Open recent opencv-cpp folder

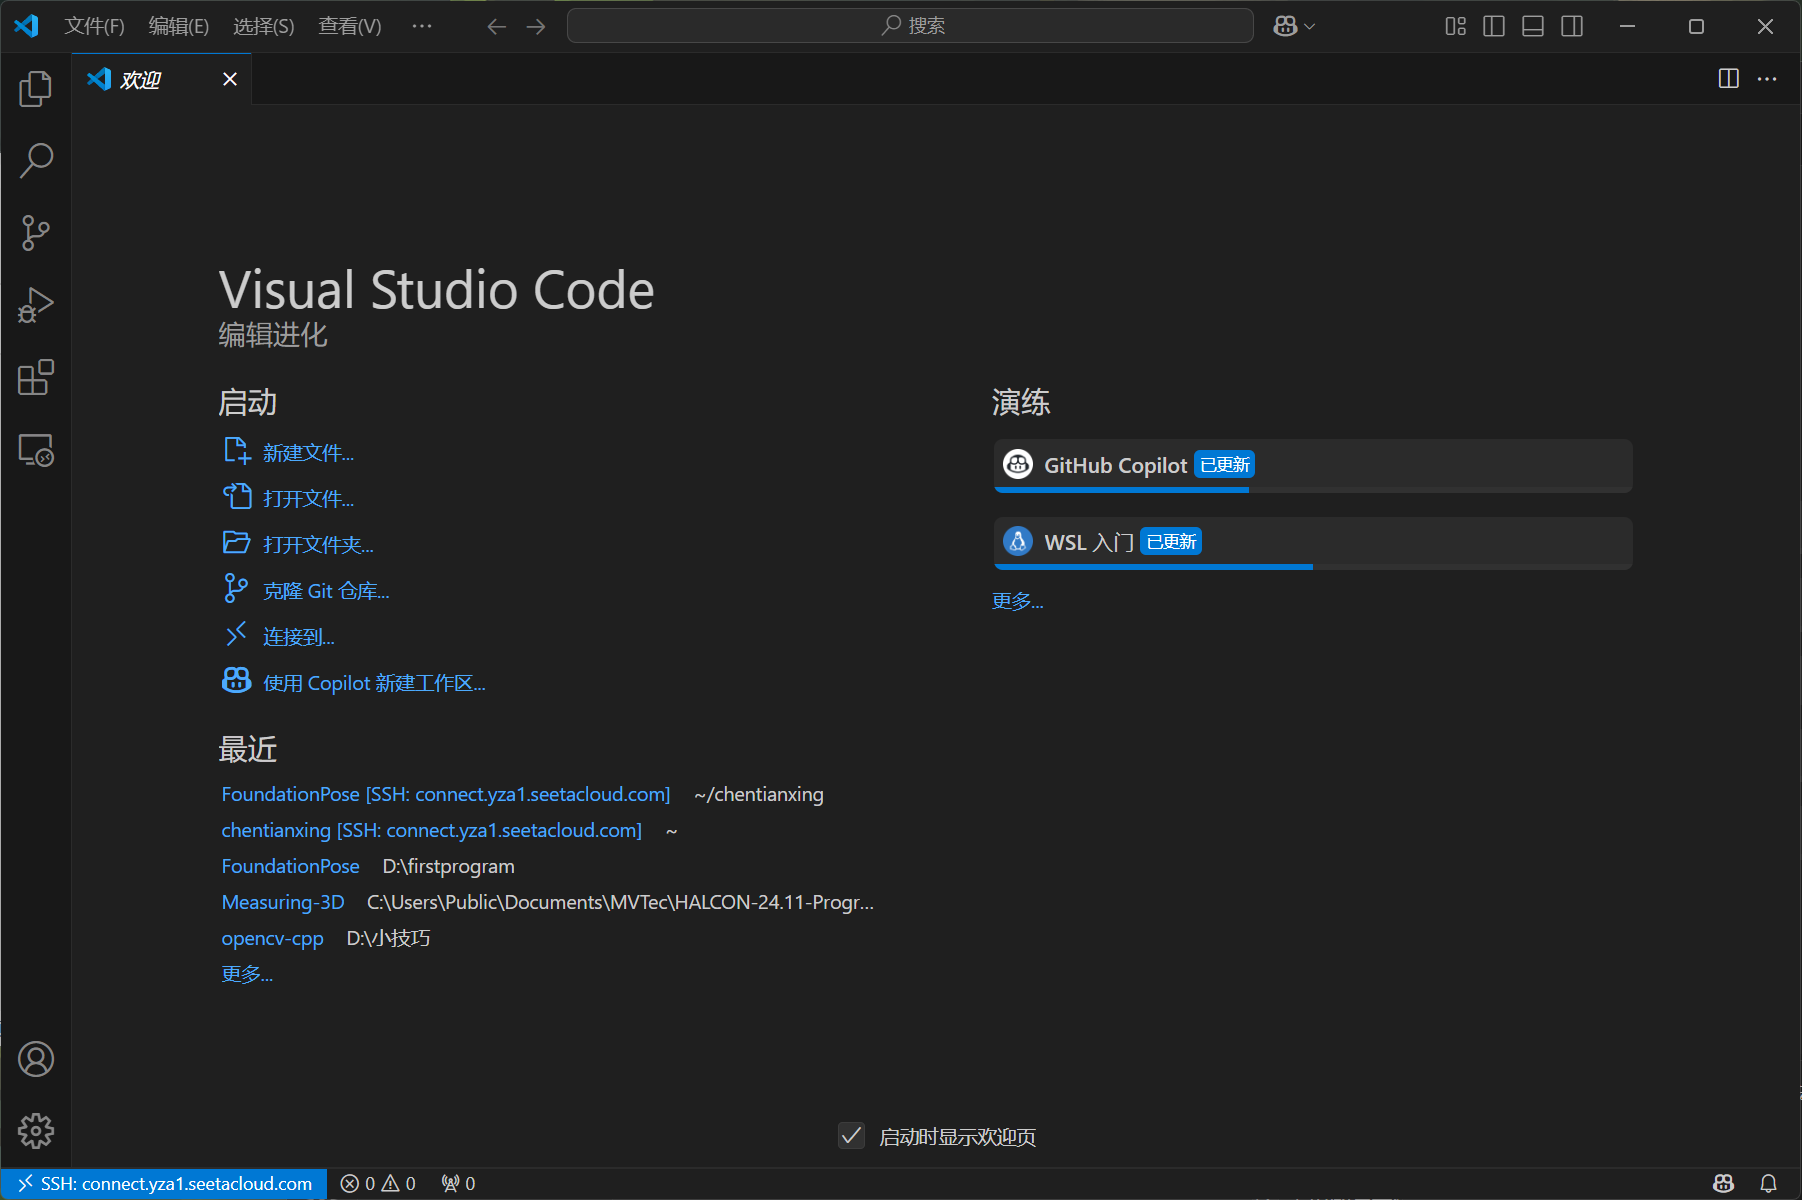tap(272, 938)
